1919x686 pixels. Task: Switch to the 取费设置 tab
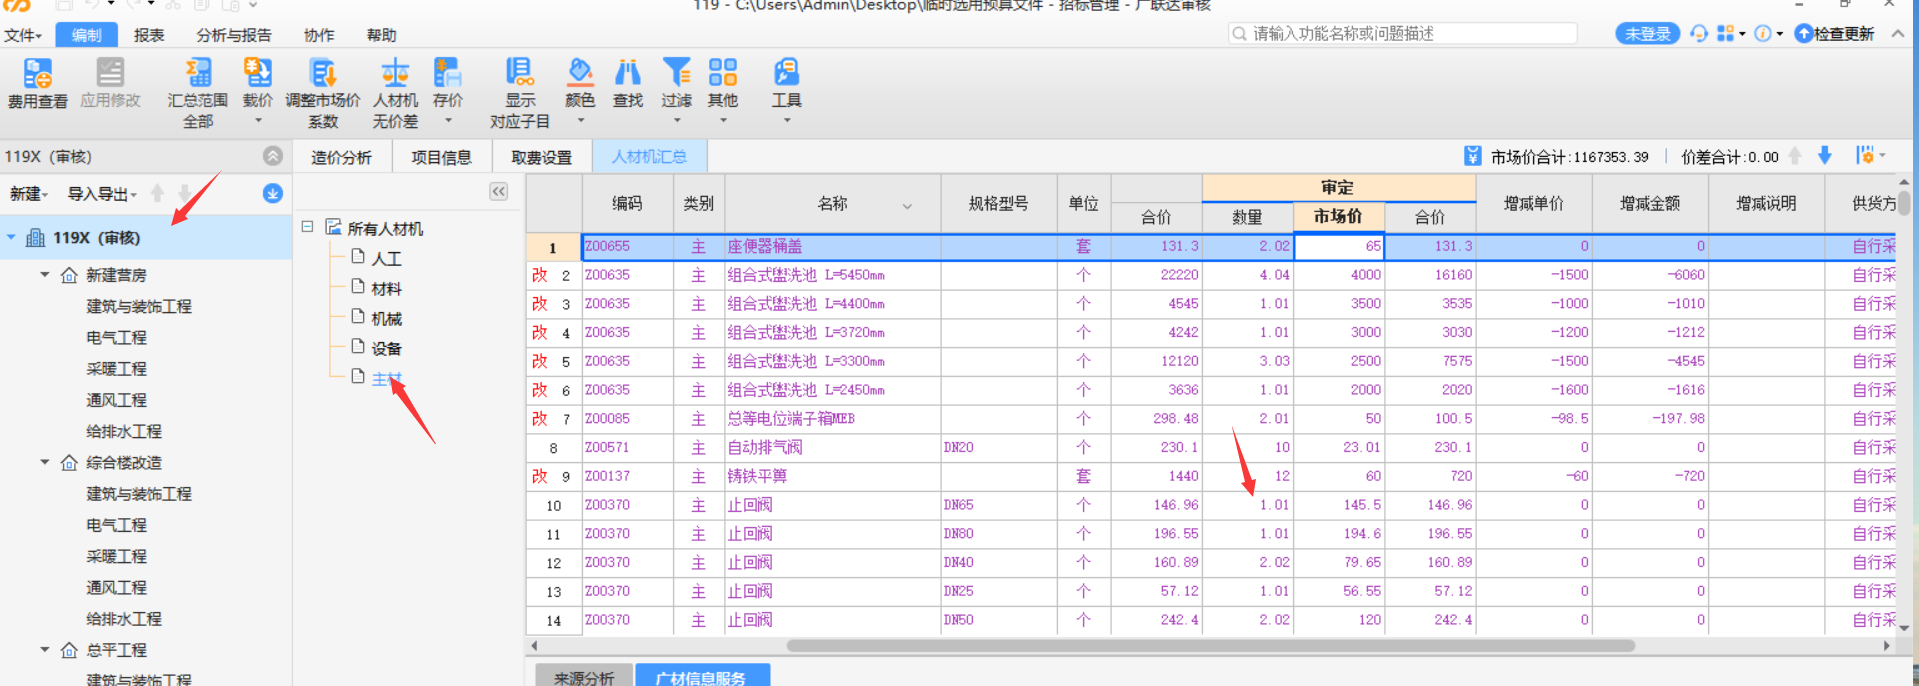coord(542,157)
